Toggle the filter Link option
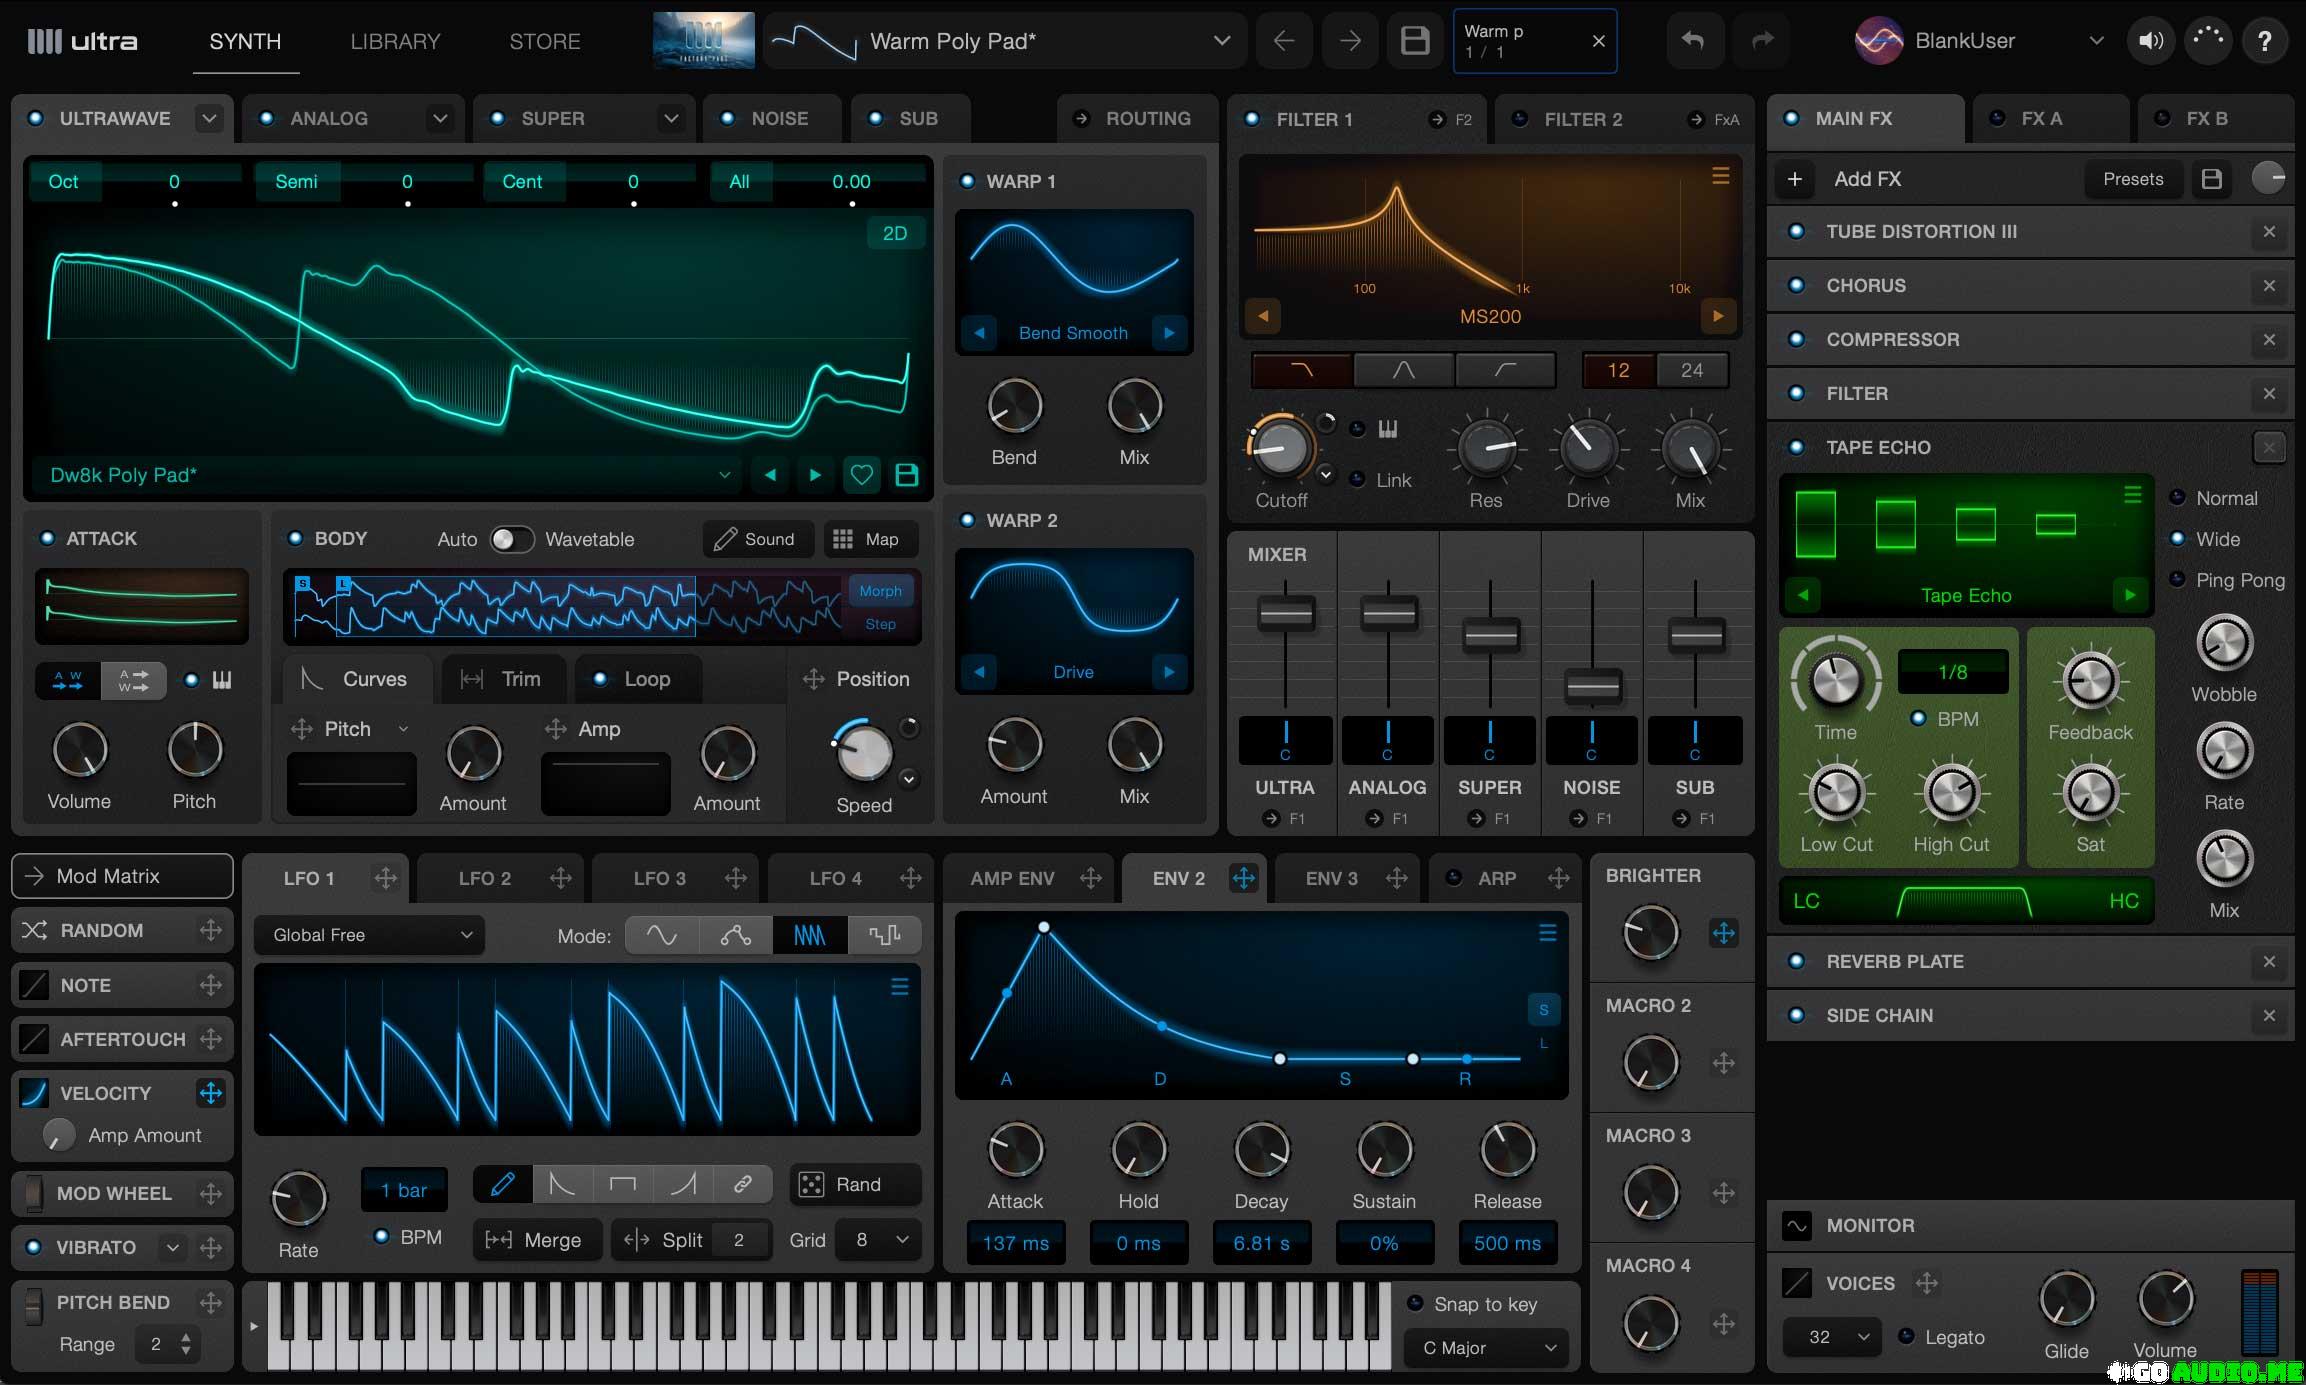This screenshot has height=1385, width=2306. coord(1357,479)
